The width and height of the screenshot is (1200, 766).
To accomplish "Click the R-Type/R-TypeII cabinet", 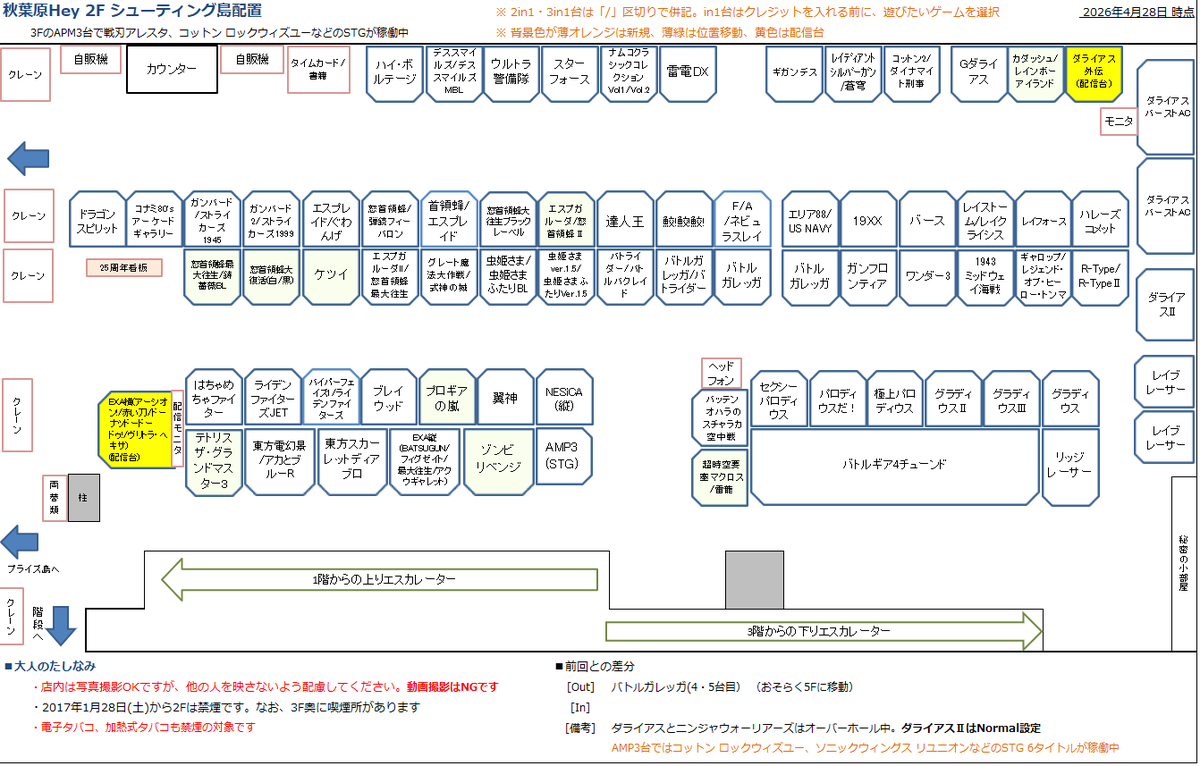I will pyautogui.click(x=1102, y=277).
